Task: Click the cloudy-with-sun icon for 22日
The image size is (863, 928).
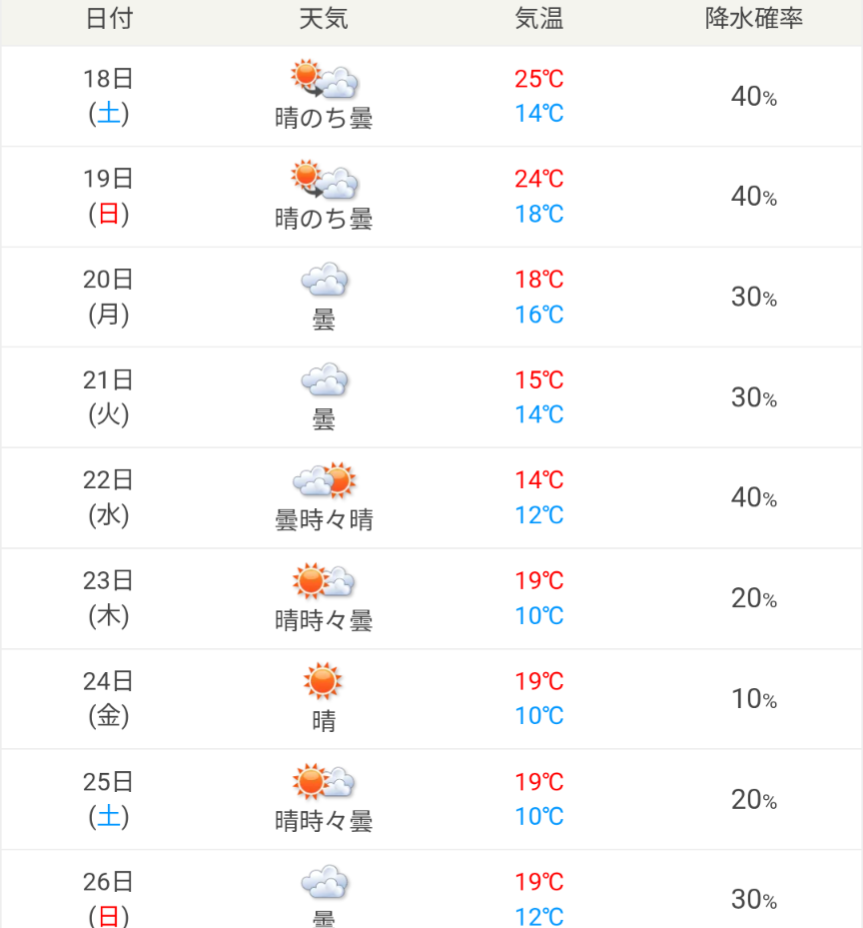Action: coord(324,481)
